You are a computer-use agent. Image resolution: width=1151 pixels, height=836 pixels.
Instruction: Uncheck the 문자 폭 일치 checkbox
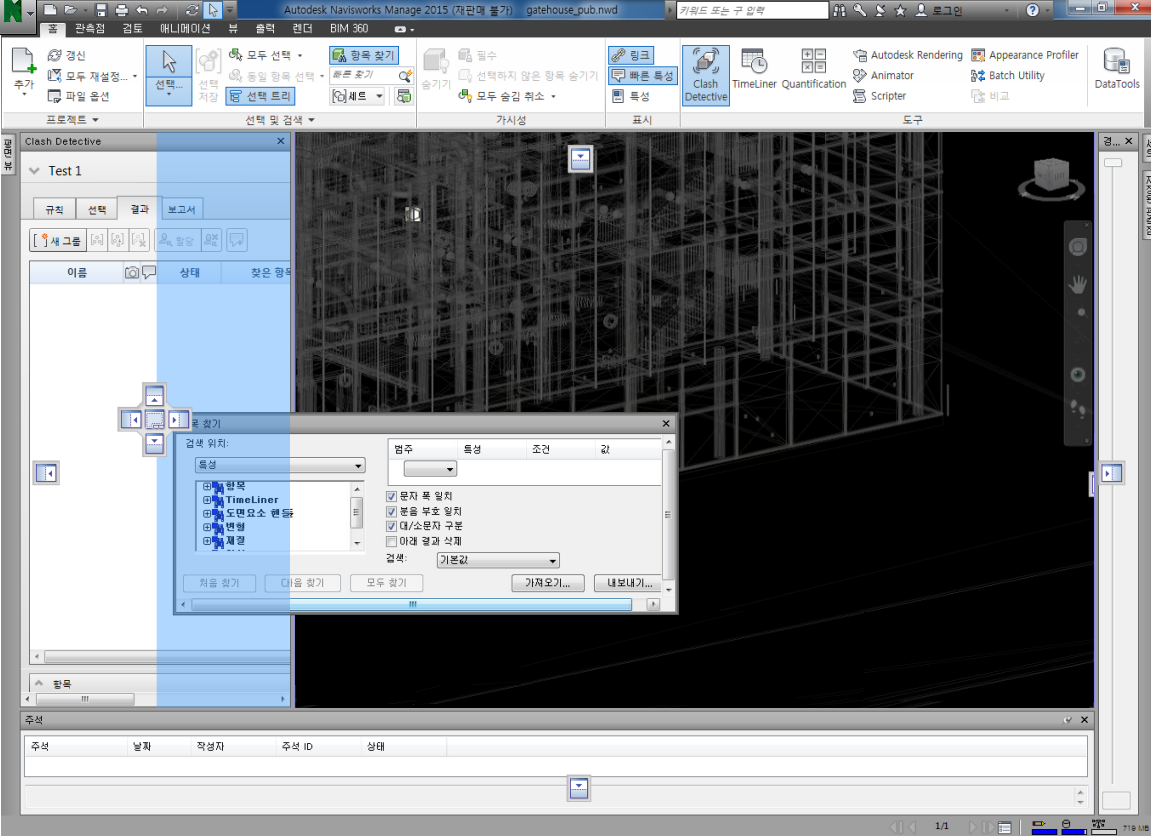click(392, 496)
